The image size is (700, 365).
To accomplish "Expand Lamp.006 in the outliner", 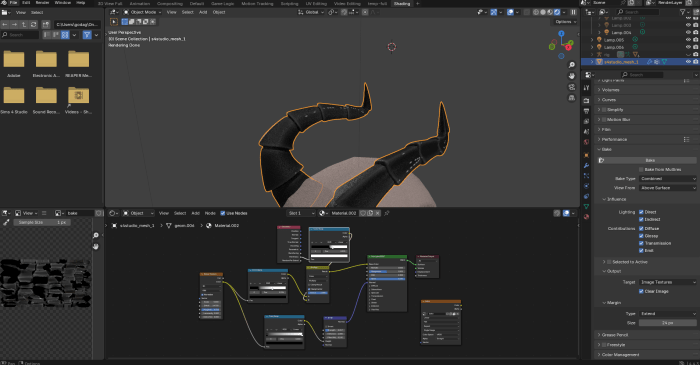I will [x=593, y=47].
